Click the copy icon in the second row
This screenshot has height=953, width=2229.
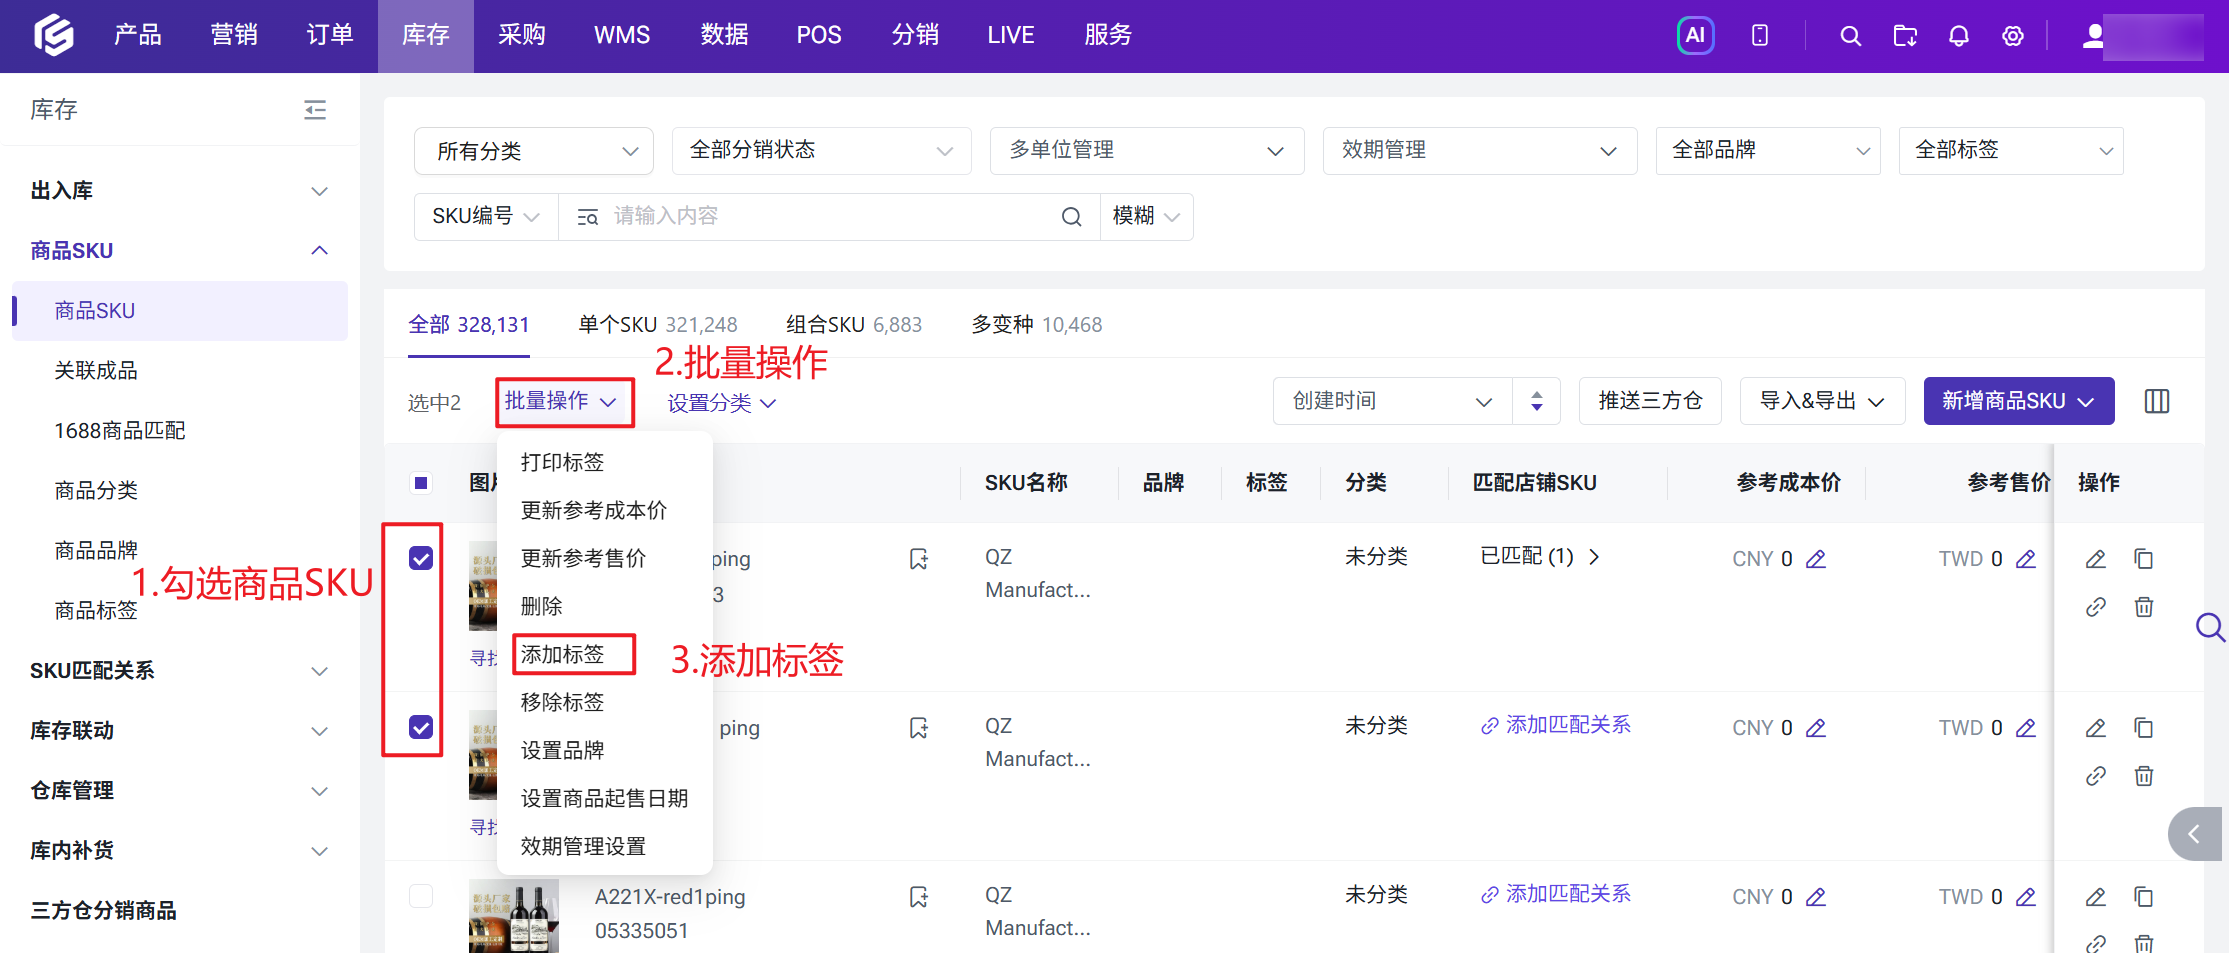click(2144, 728)
